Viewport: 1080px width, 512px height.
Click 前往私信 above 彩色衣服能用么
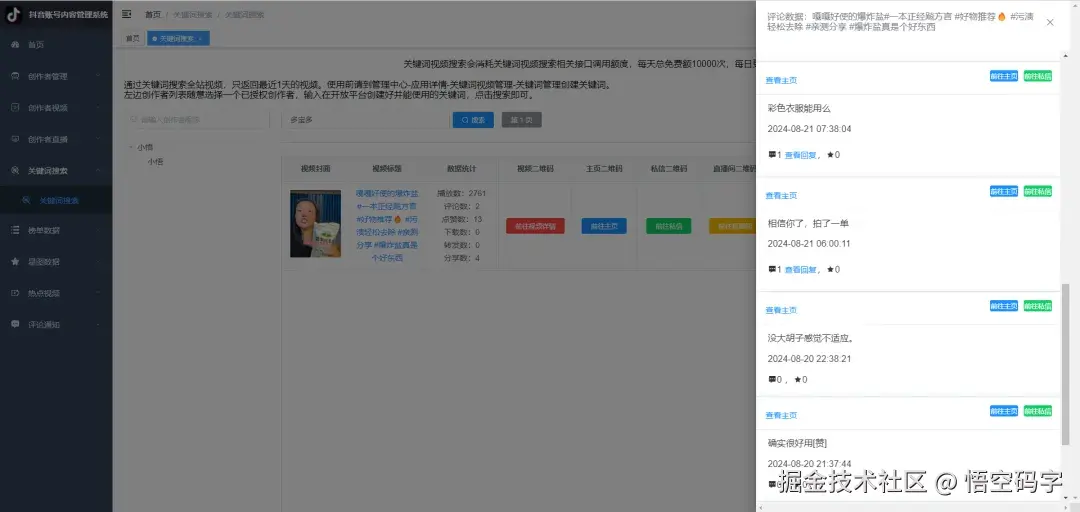(1037, 76)
